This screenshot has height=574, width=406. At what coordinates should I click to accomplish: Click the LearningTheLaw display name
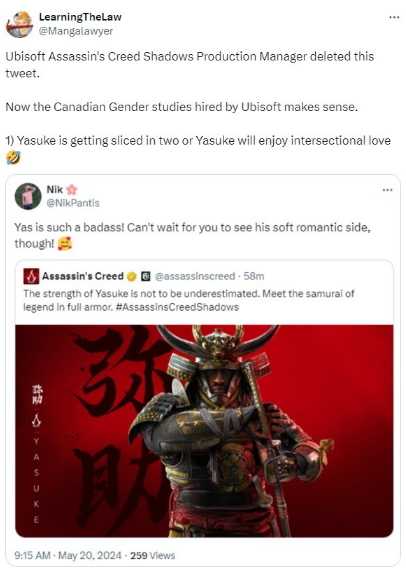[80, 17]
